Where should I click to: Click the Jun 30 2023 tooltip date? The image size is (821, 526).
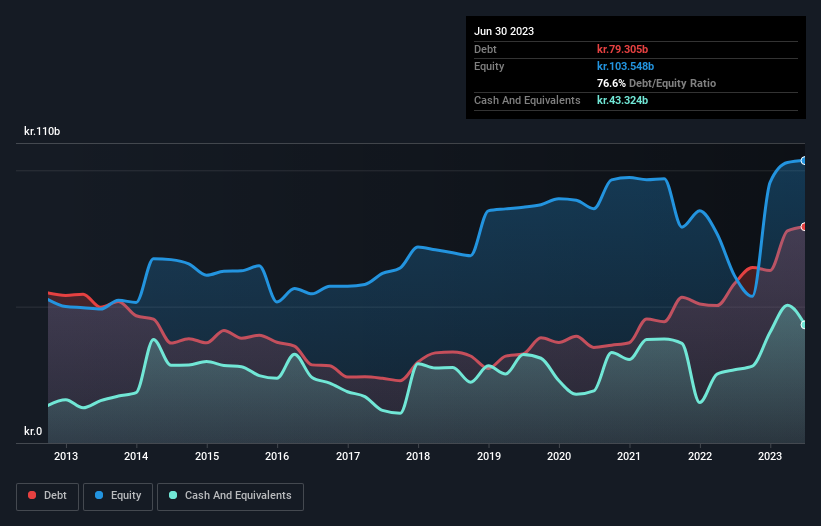pos(504,31)
